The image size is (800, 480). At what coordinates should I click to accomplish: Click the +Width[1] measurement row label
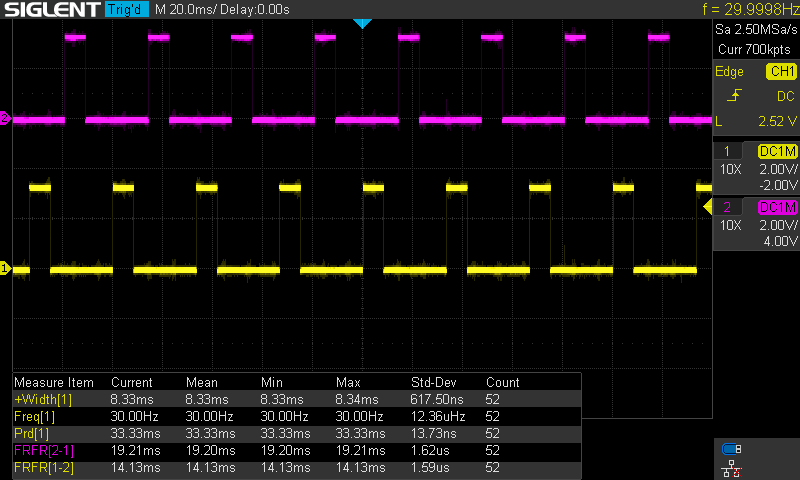click(43, 399)
